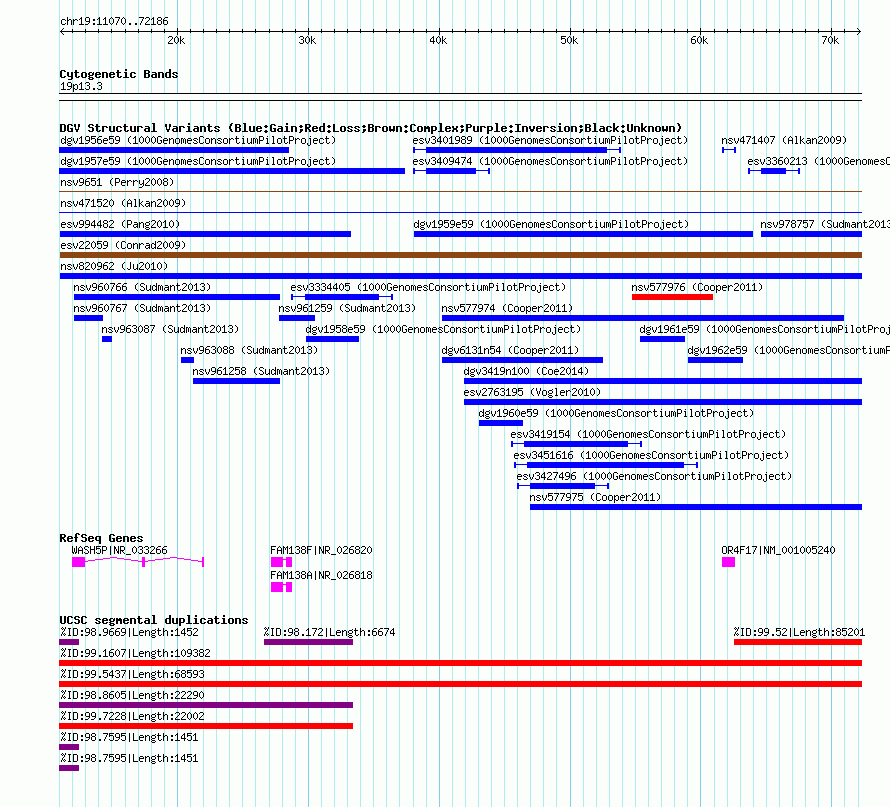This screenshot has width=890, height=807.
Task: Click the red duplication bar of length 85201
Action: [798, 642]
